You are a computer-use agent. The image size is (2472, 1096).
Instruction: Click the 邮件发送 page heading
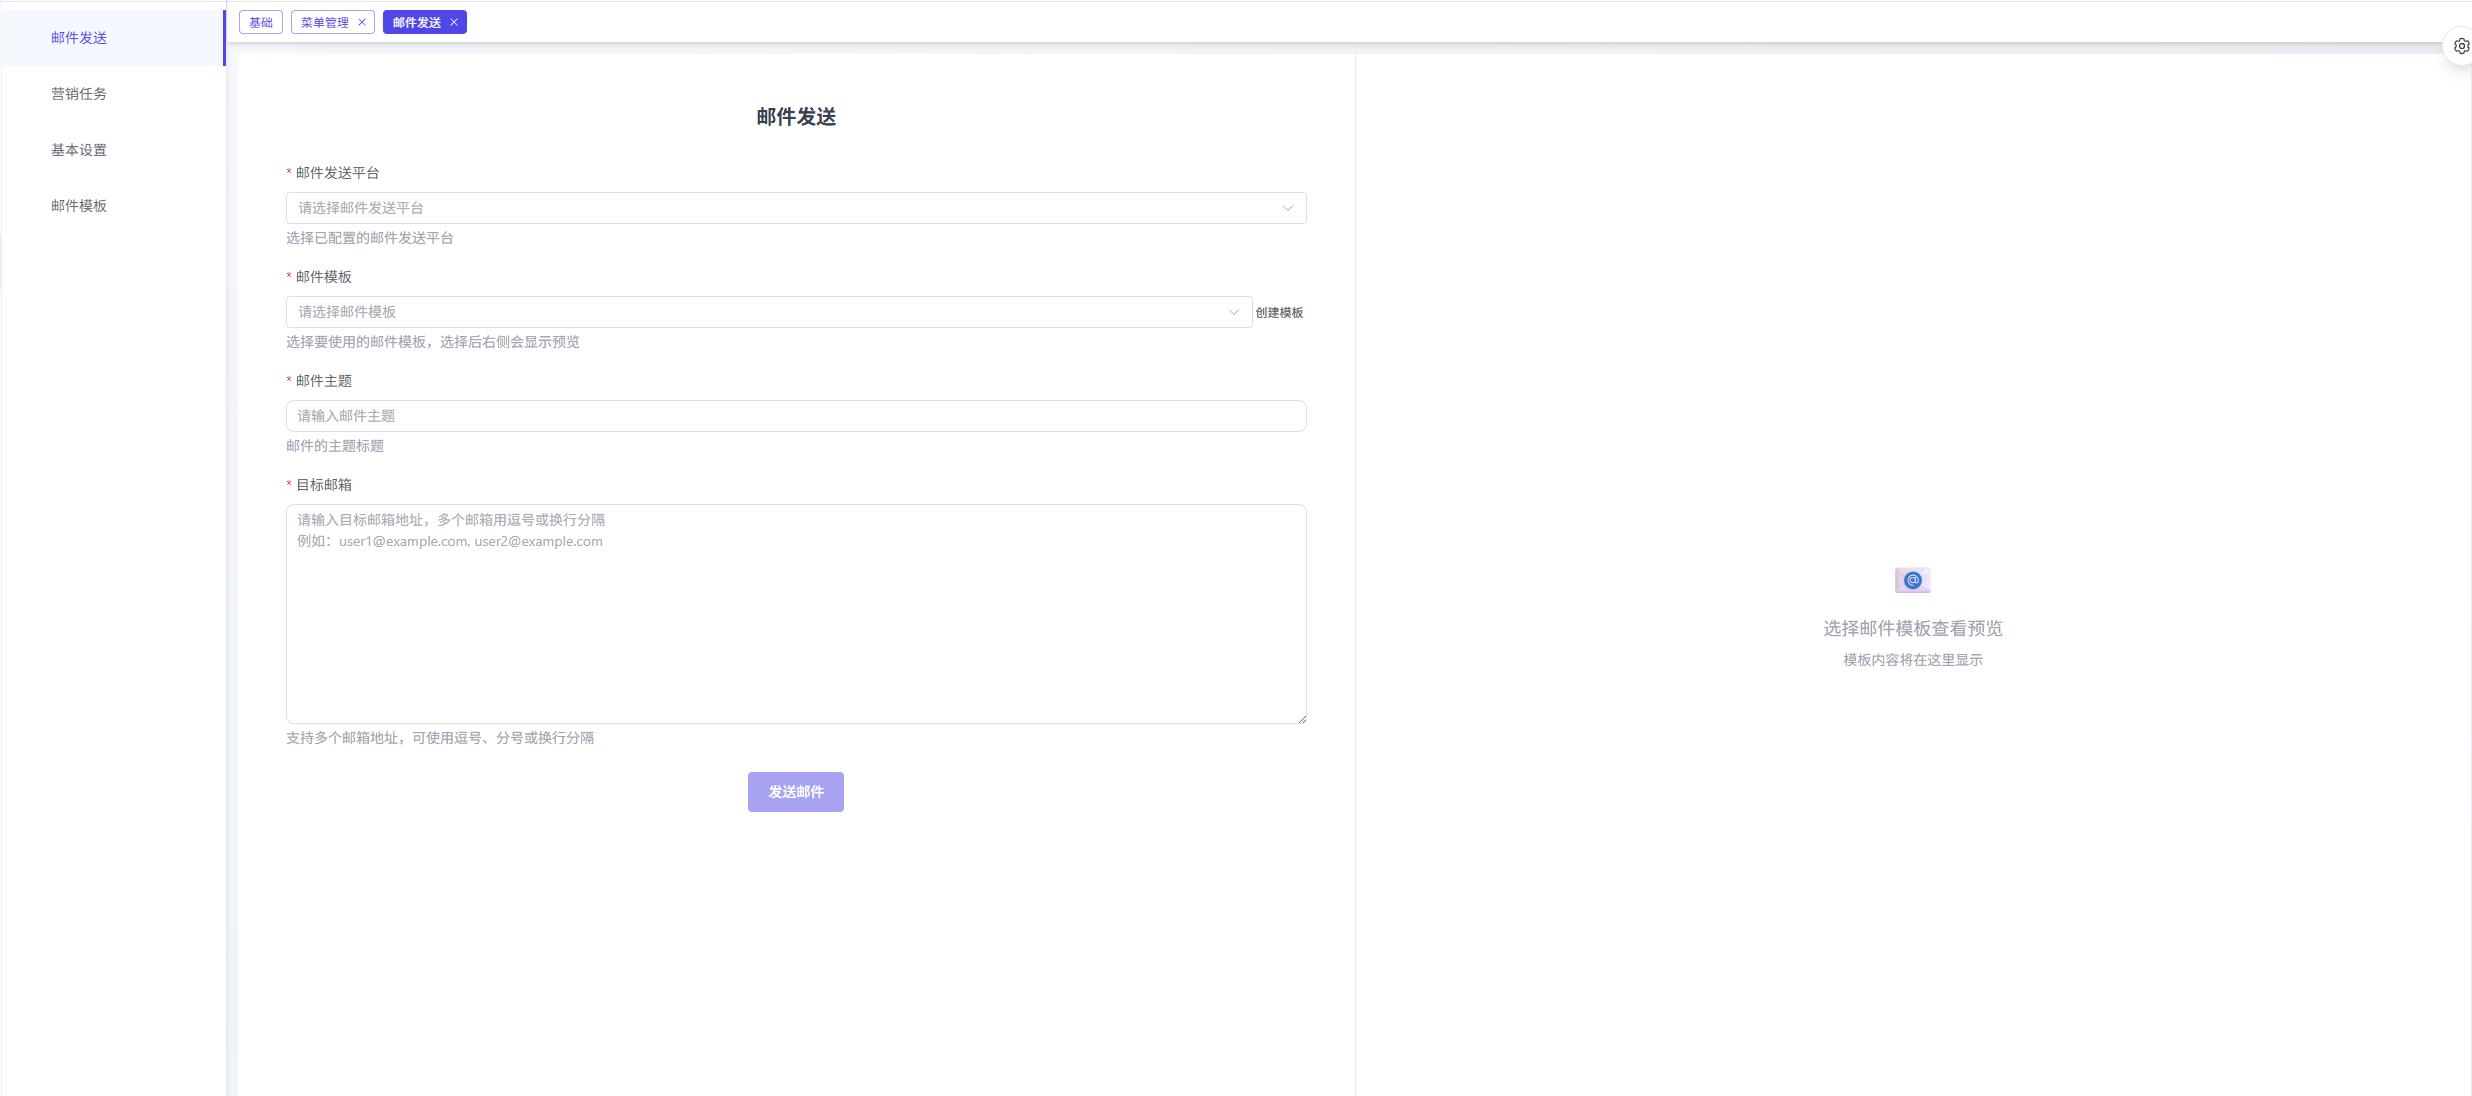coord(796,117)
